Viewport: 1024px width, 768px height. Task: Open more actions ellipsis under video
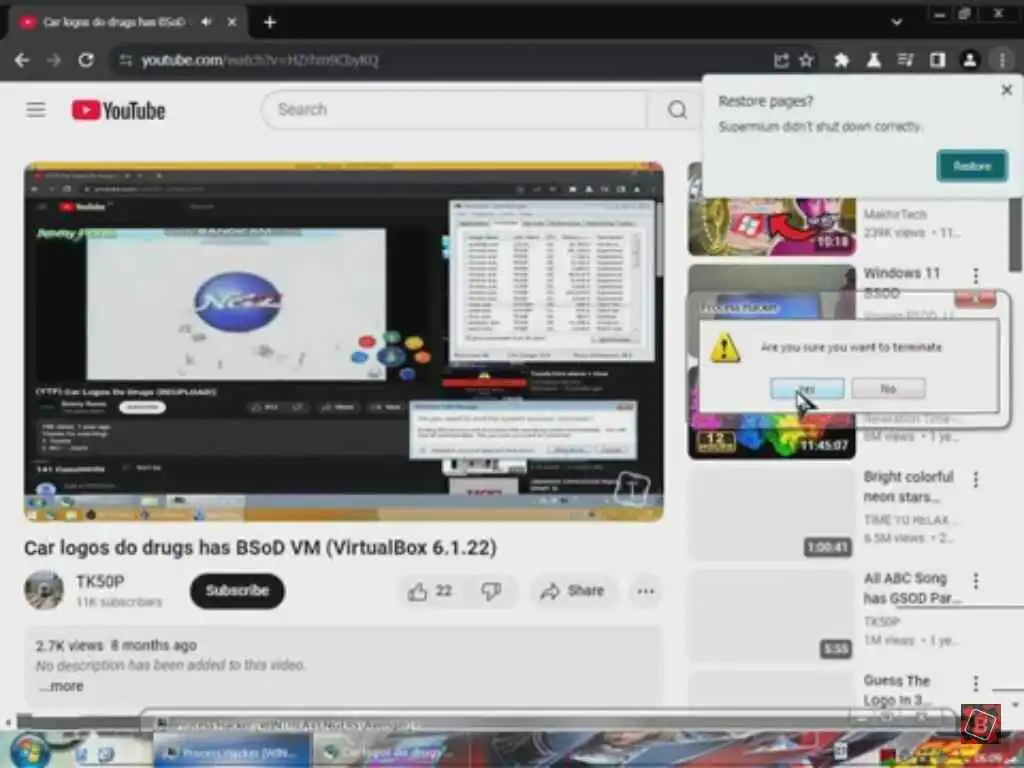pyautogui.click(x=646, y=592)
